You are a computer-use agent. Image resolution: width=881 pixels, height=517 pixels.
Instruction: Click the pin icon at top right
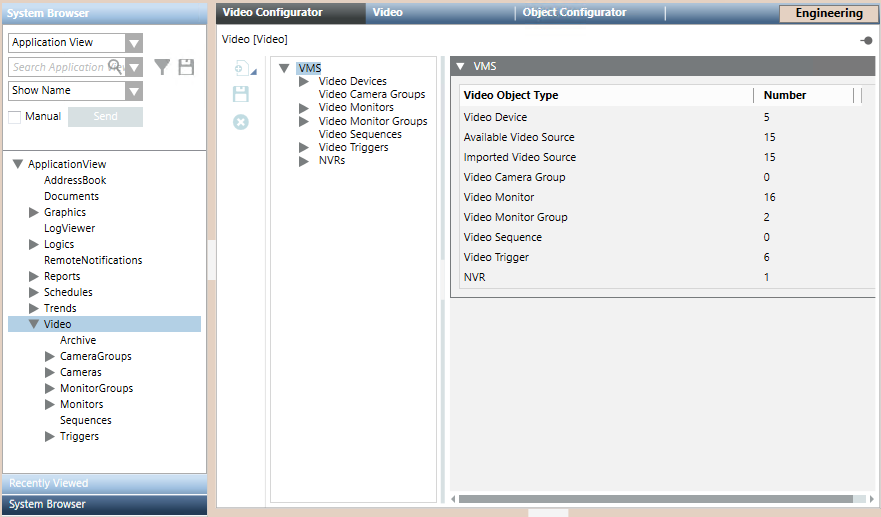tap(865, 40)
